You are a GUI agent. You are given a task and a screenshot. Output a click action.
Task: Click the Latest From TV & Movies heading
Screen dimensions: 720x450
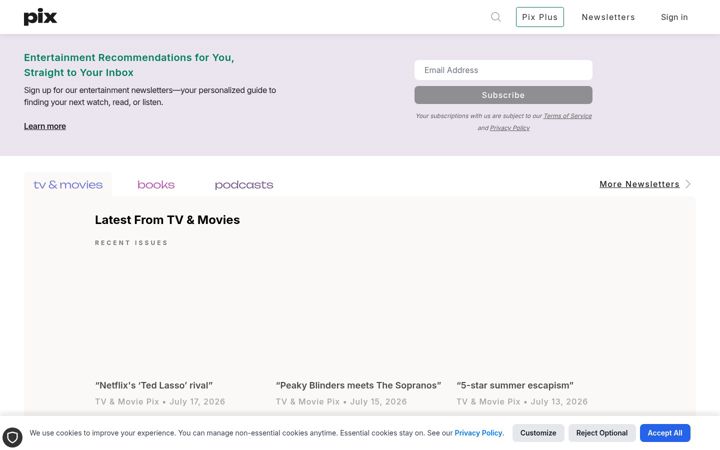[167, 220]
